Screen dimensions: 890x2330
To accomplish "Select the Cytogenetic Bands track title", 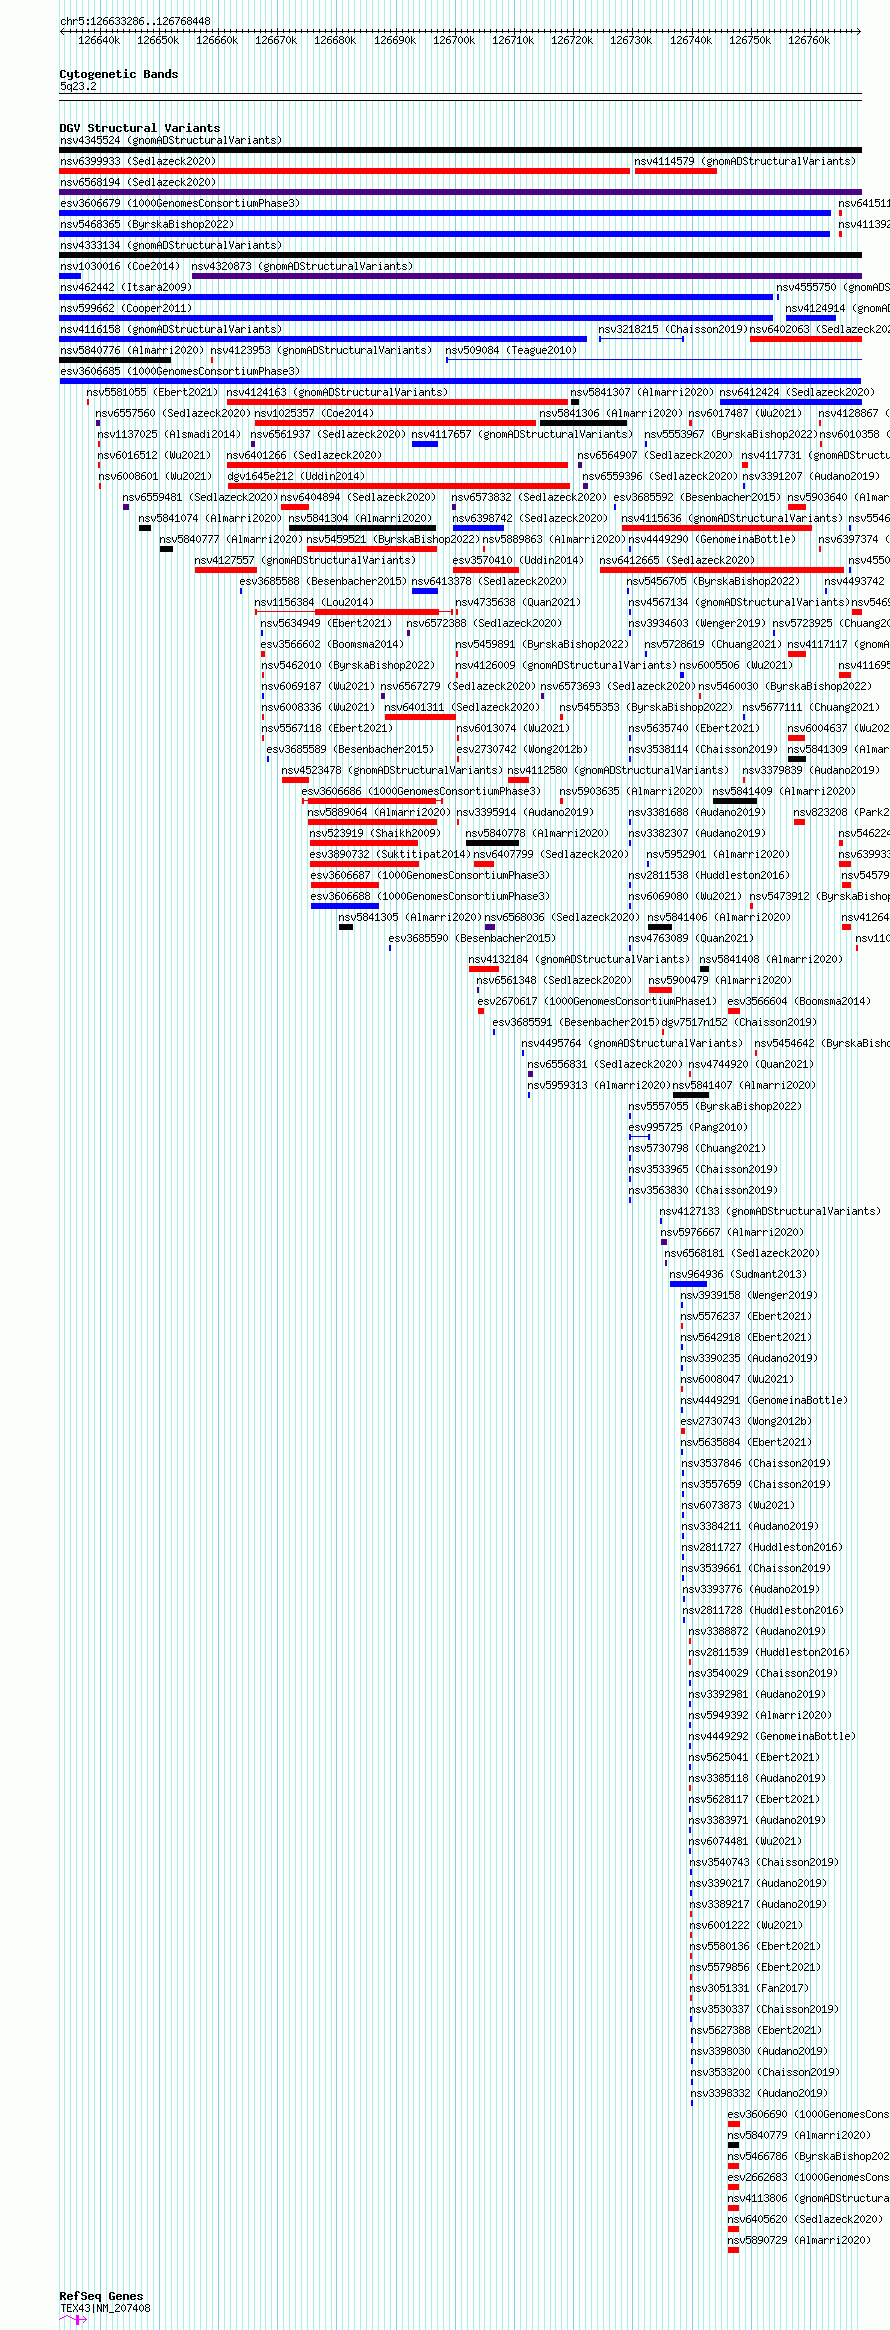I will pyautogui.click(x=119, y=74).
